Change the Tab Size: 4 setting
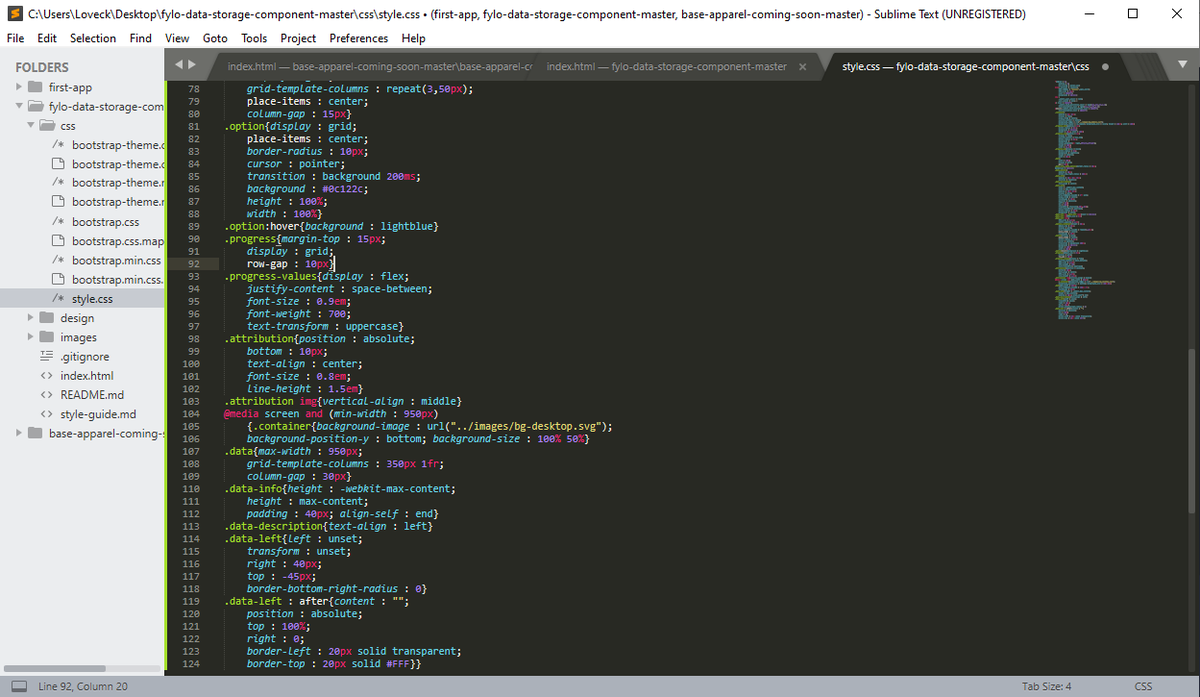Image resolution: width=1200 pixels, height=697 pixels. (1047, 687)
